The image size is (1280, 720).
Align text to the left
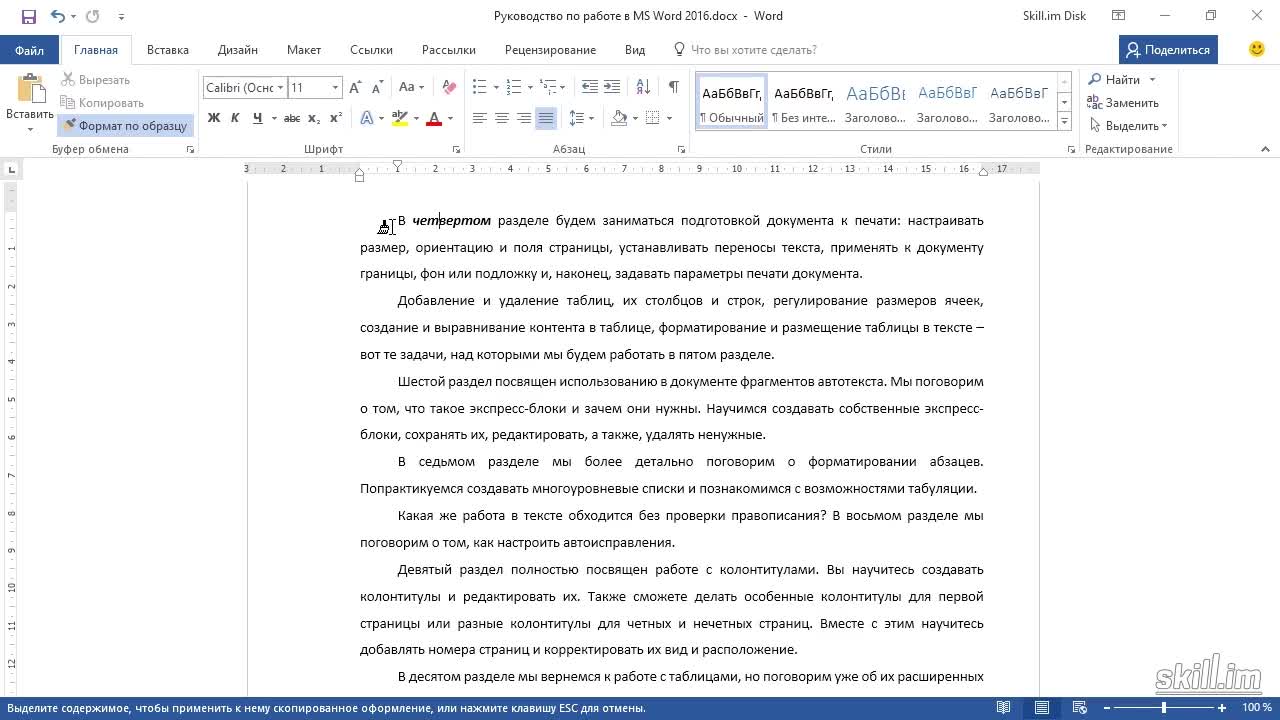[480, 118]
